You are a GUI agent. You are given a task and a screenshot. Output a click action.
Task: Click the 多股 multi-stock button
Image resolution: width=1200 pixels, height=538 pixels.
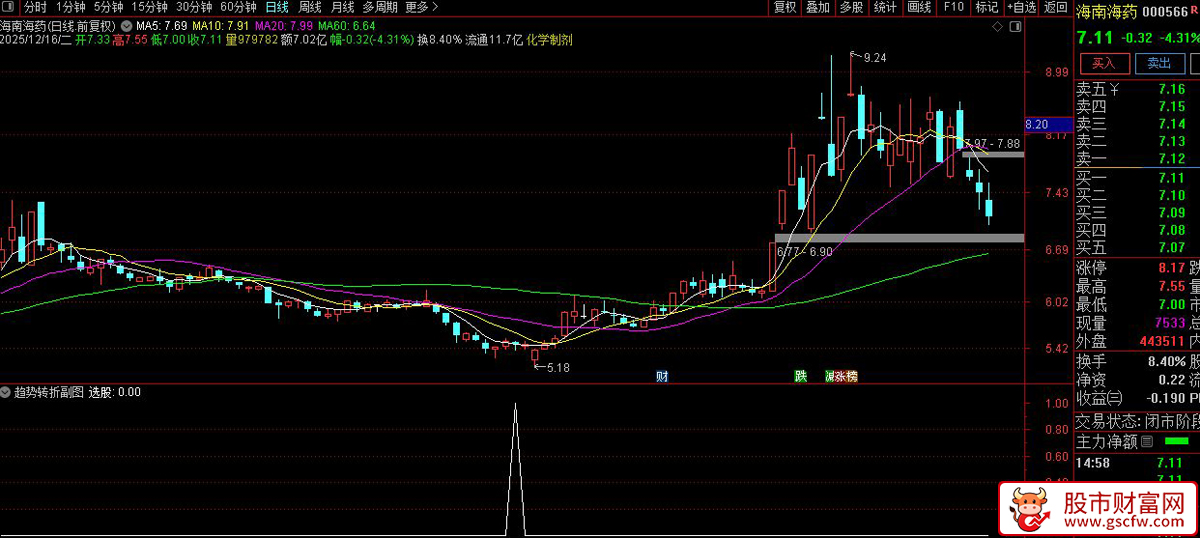tap(851, 7)
